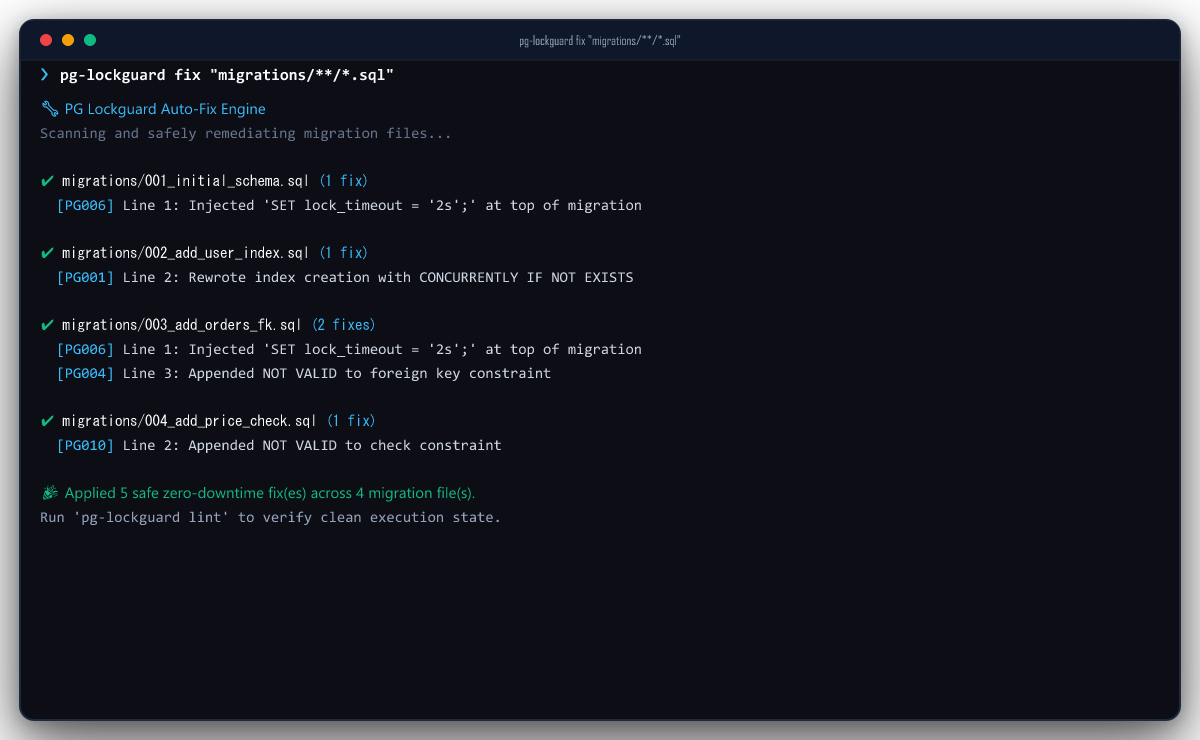Click 'PG Lockguard Auto-Fix Engine' heading
The image size is (1200, 740).
coord(165,109)
